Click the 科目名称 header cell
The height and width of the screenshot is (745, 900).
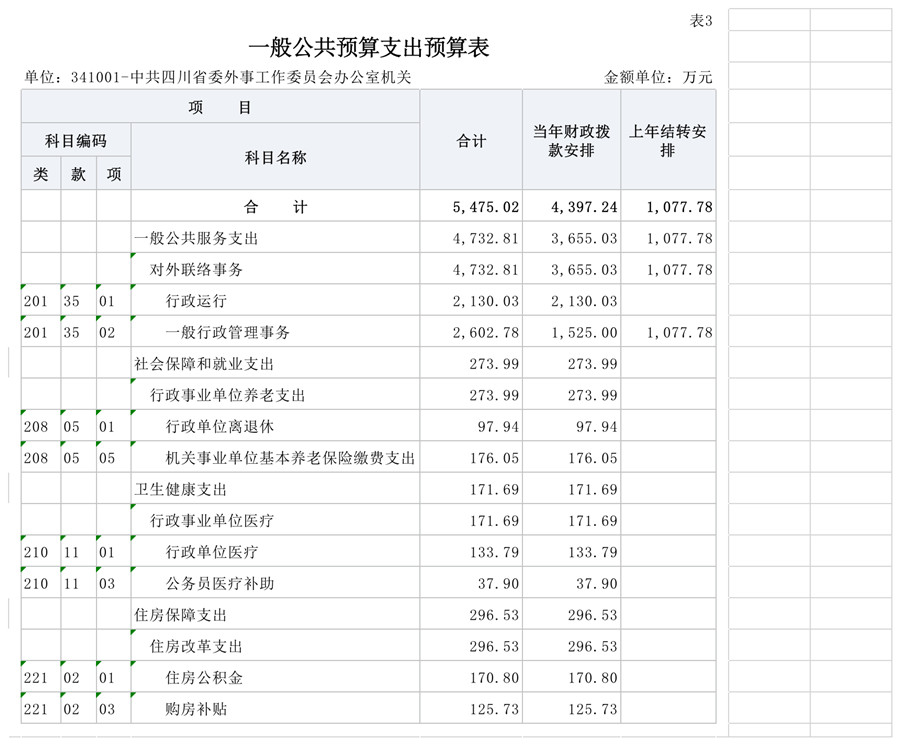coord(276,157)
